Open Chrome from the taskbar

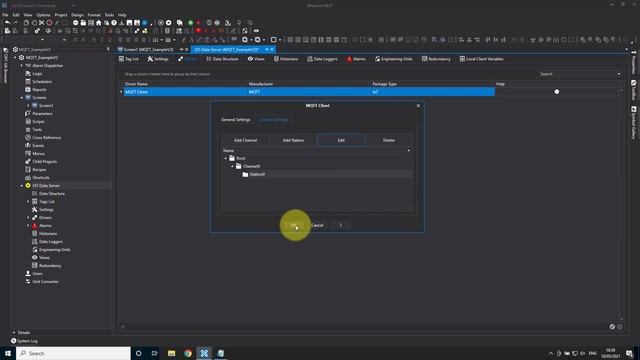188,353
